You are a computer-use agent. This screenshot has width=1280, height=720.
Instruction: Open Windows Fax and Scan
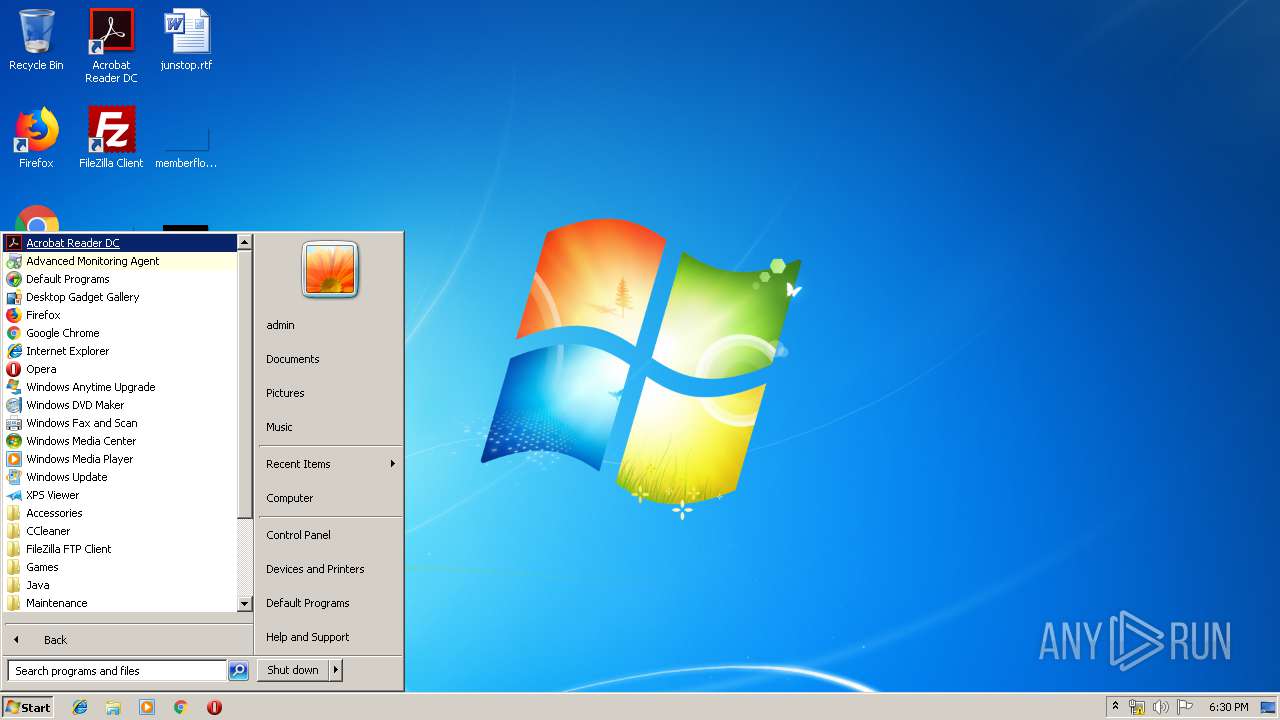[x=120, y=423]
